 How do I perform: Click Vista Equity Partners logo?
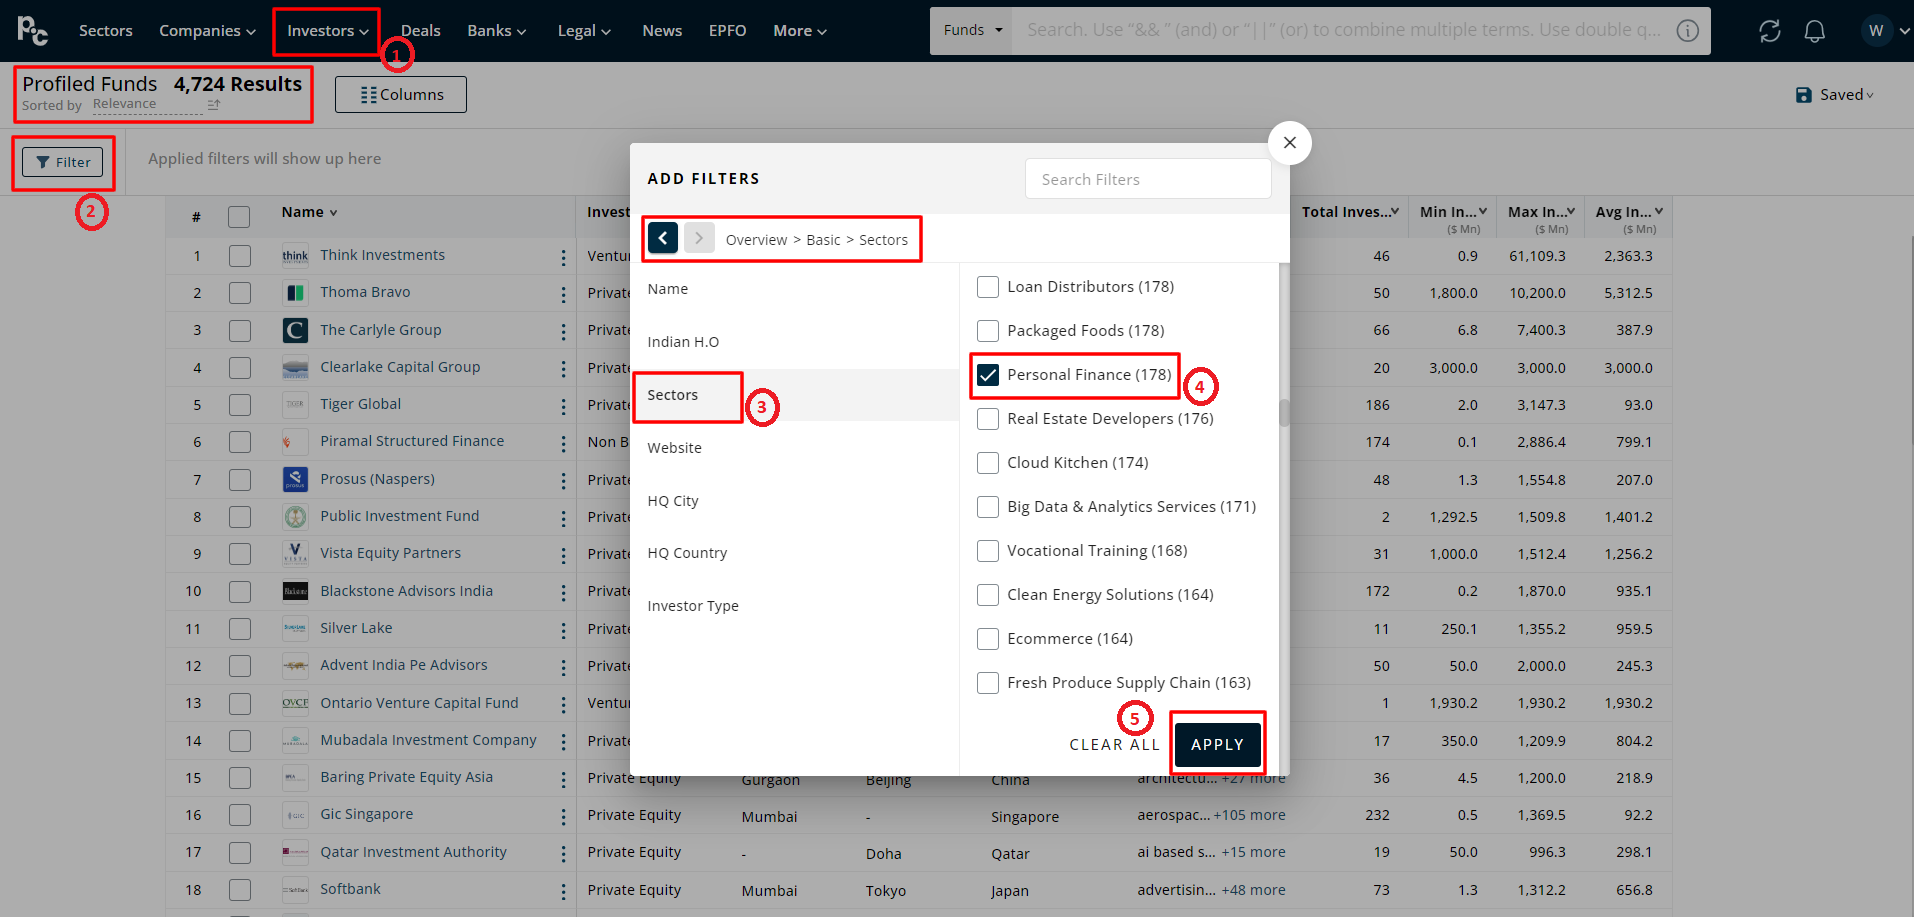point(295,553)
